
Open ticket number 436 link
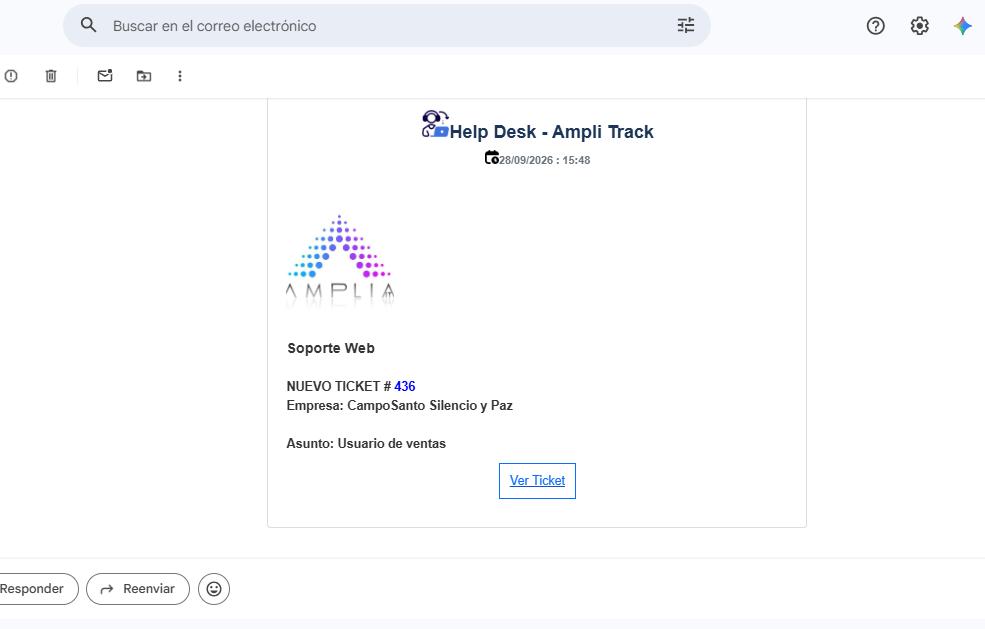(405, 386)
